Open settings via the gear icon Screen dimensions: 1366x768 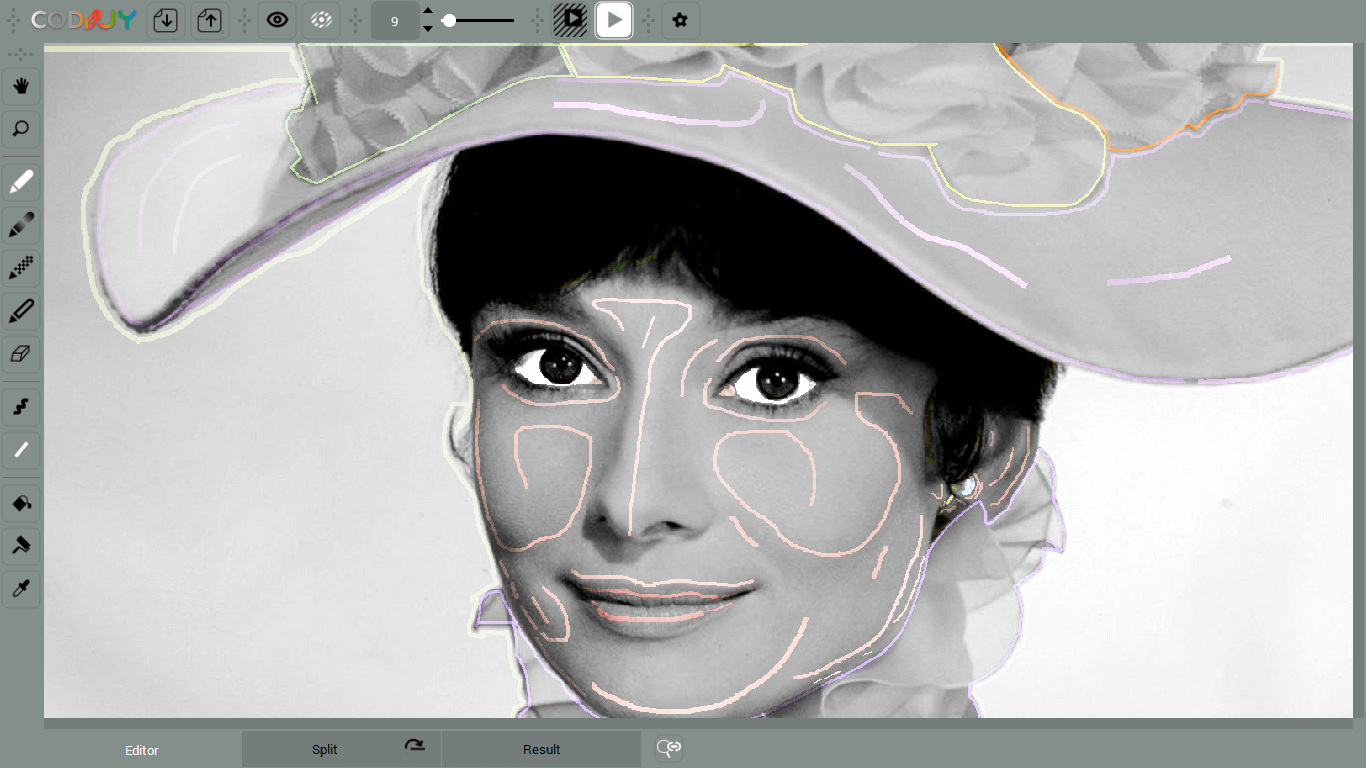coord(680,20)
